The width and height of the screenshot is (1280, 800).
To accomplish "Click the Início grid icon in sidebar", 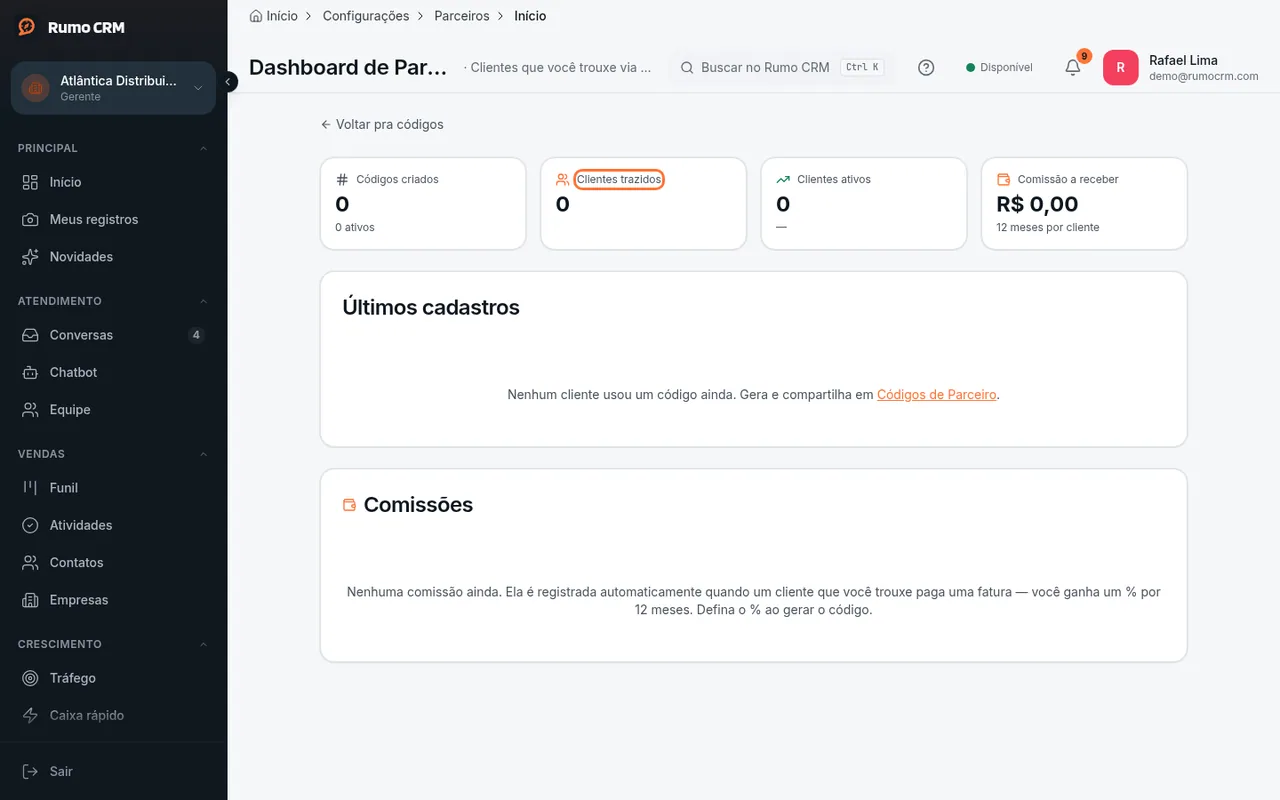I will tap(31, 182).
